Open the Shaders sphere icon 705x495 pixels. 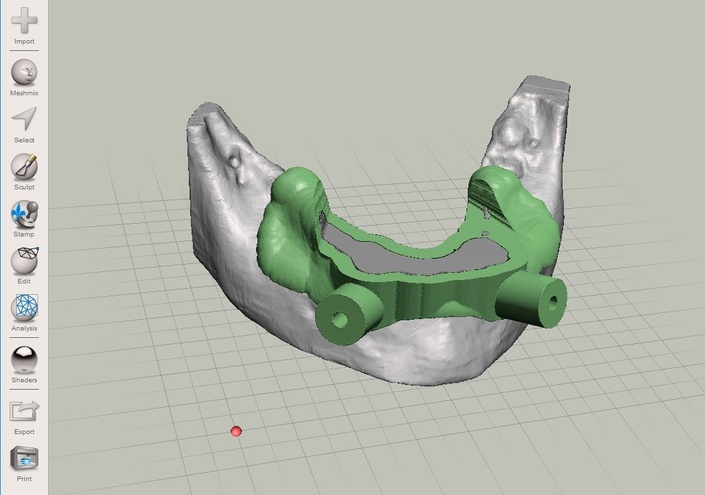pyautogui.click(x=24, y=360)
